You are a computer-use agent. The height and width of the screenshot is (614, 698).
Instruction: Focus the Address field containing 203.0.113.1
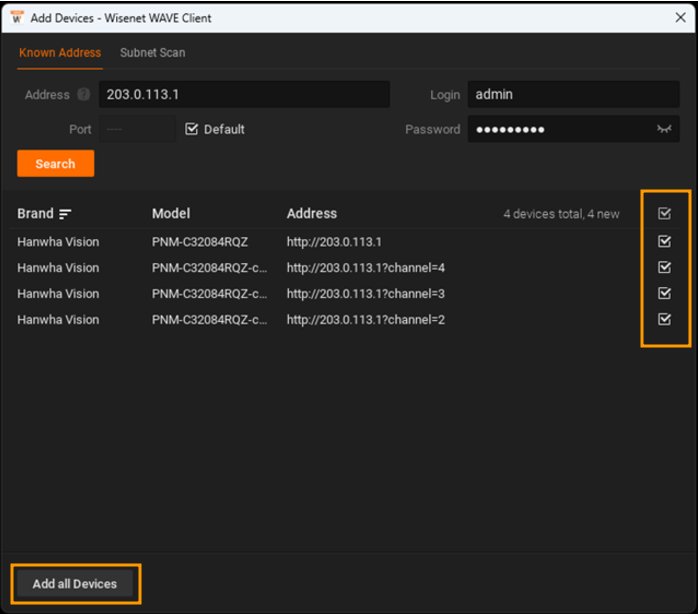(x=244, y=94)
